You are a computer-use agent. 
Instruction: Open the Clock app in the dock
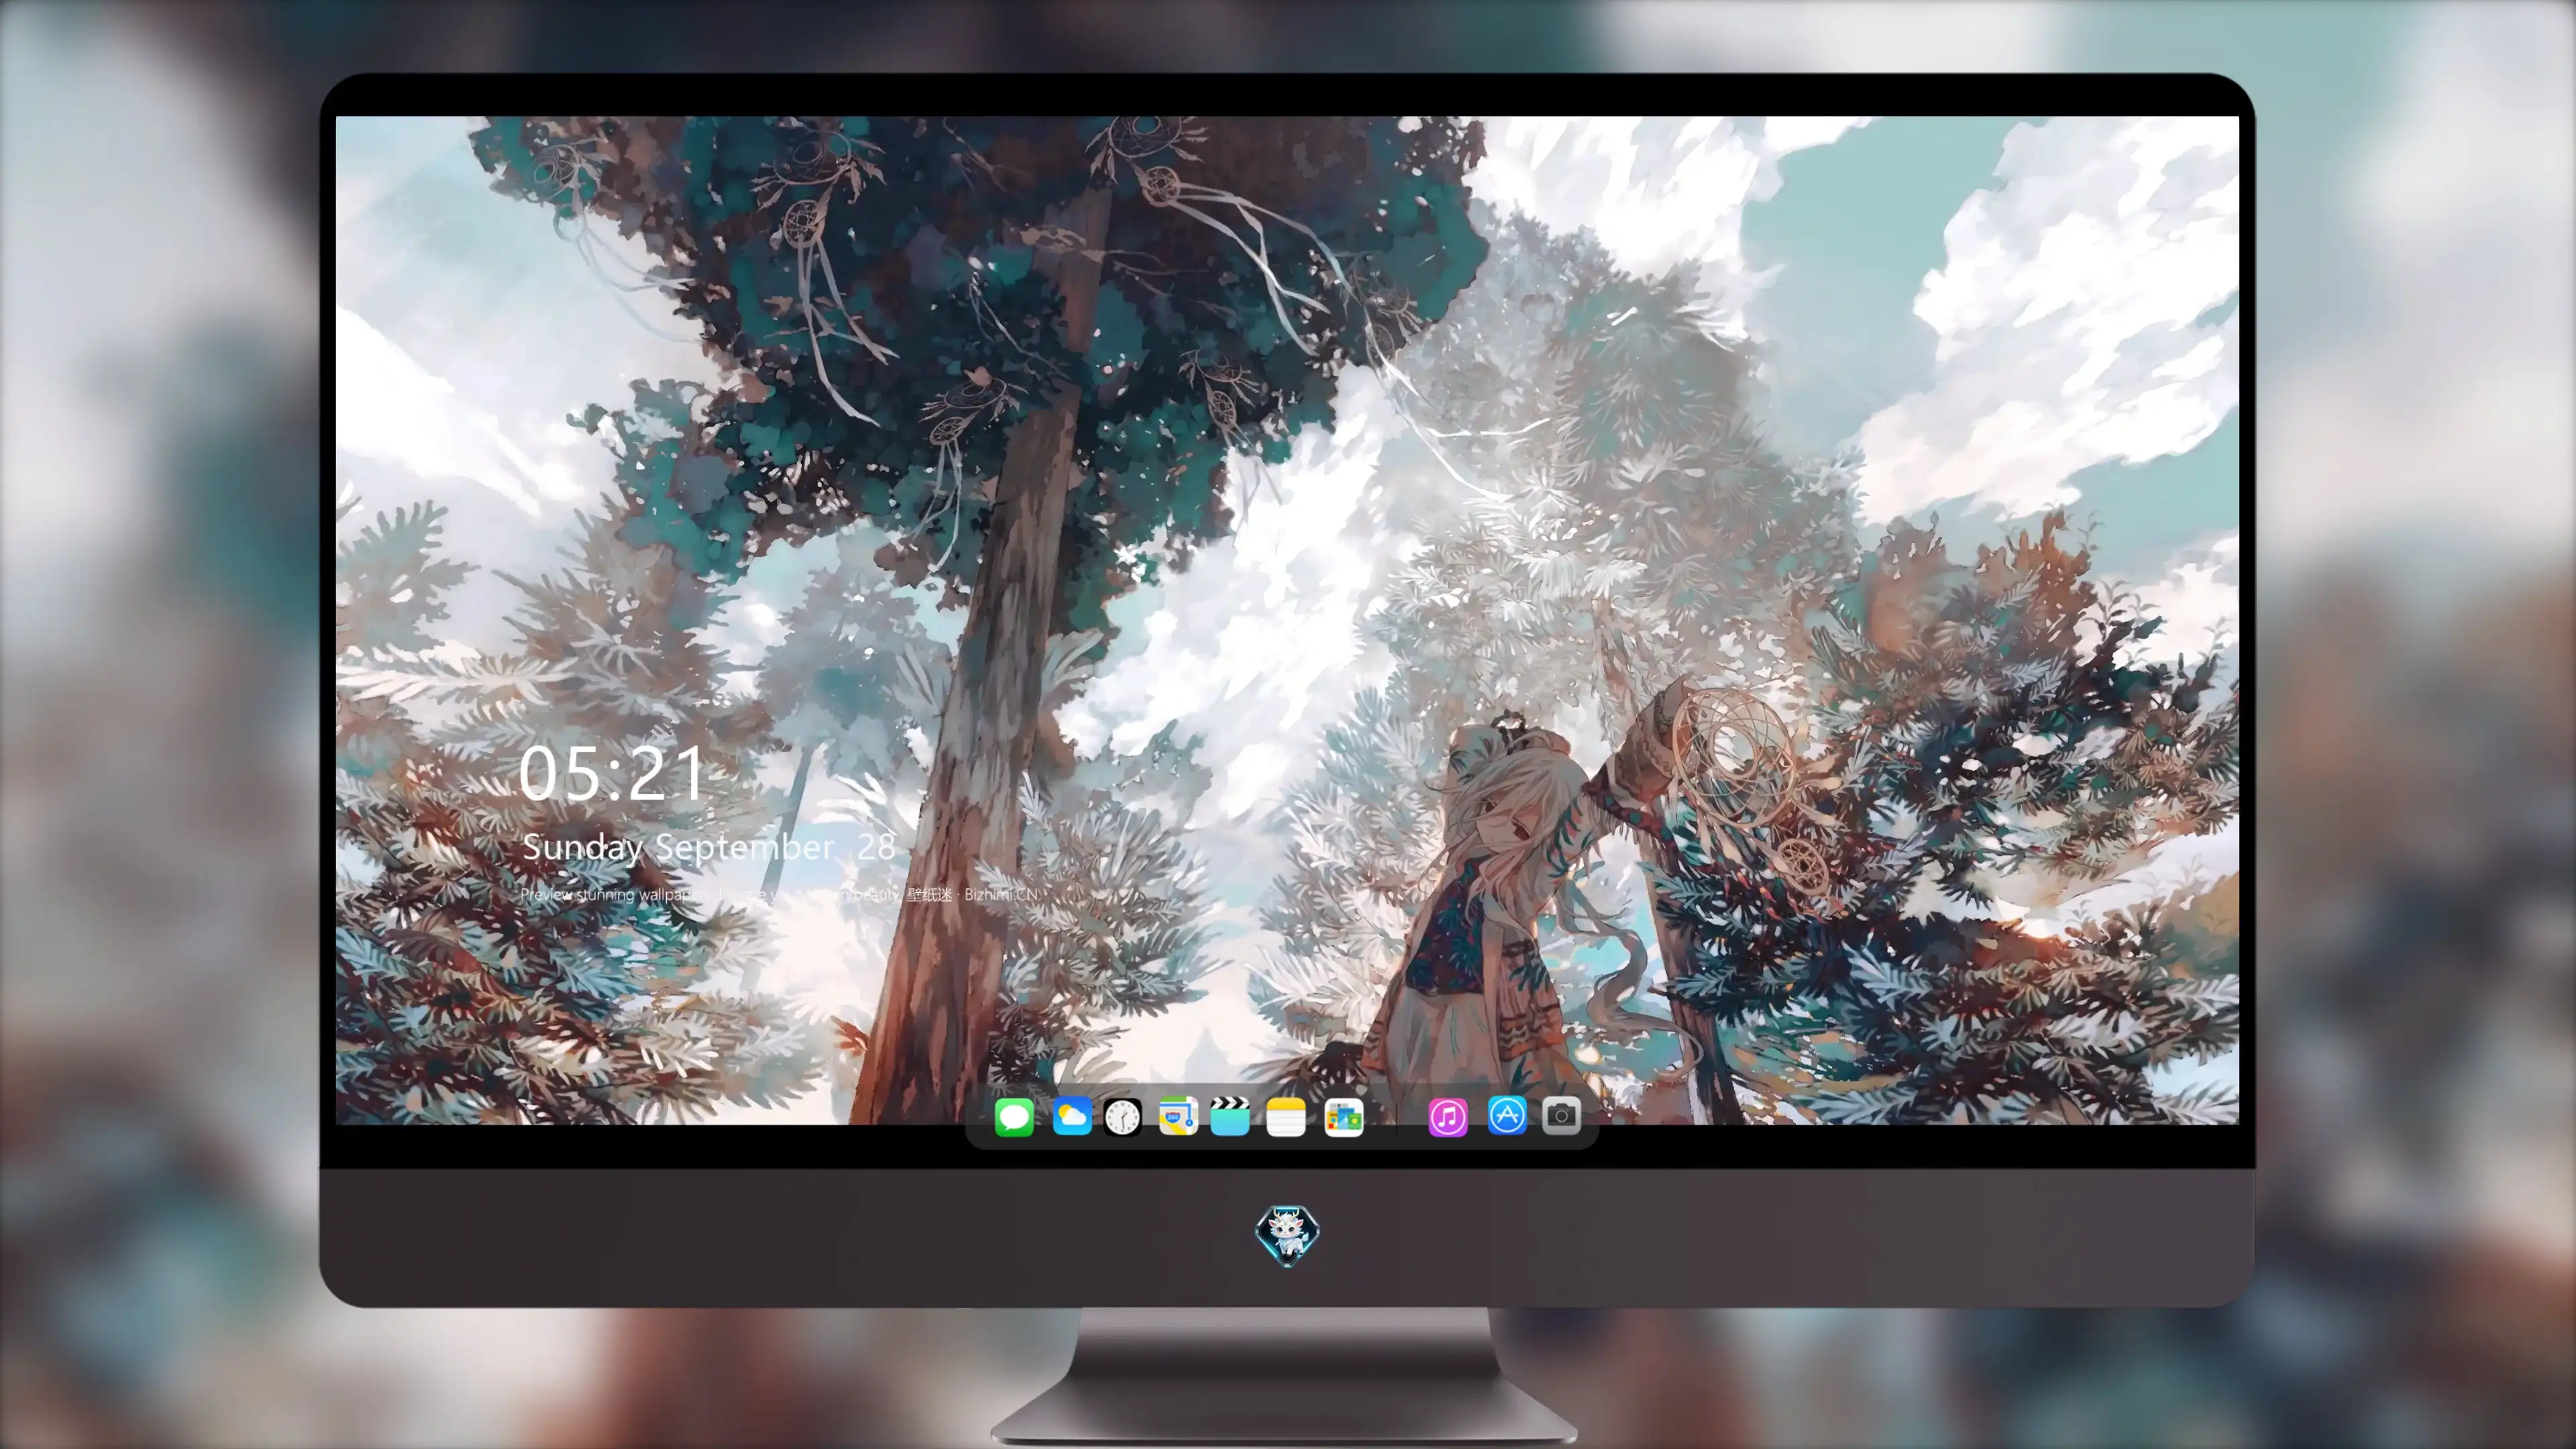pyautogui.click(x=1123, y=1117)
